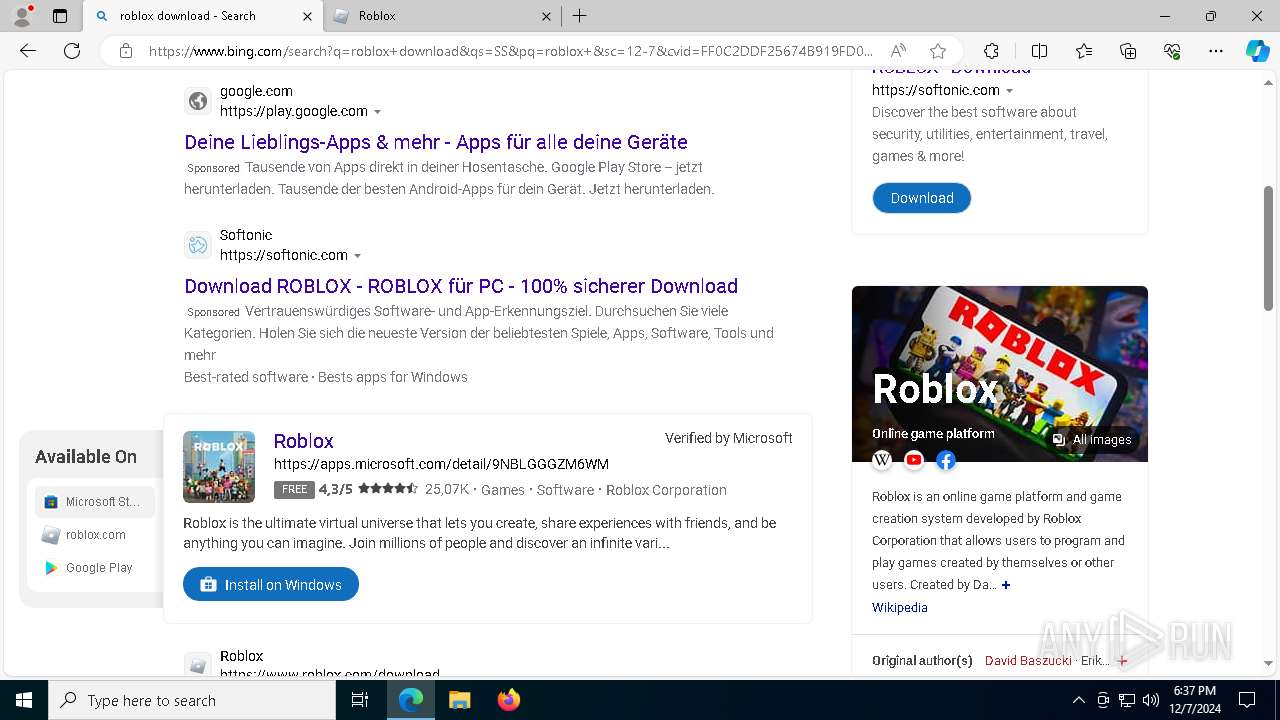Open the David Baszucki author link

1027,661
